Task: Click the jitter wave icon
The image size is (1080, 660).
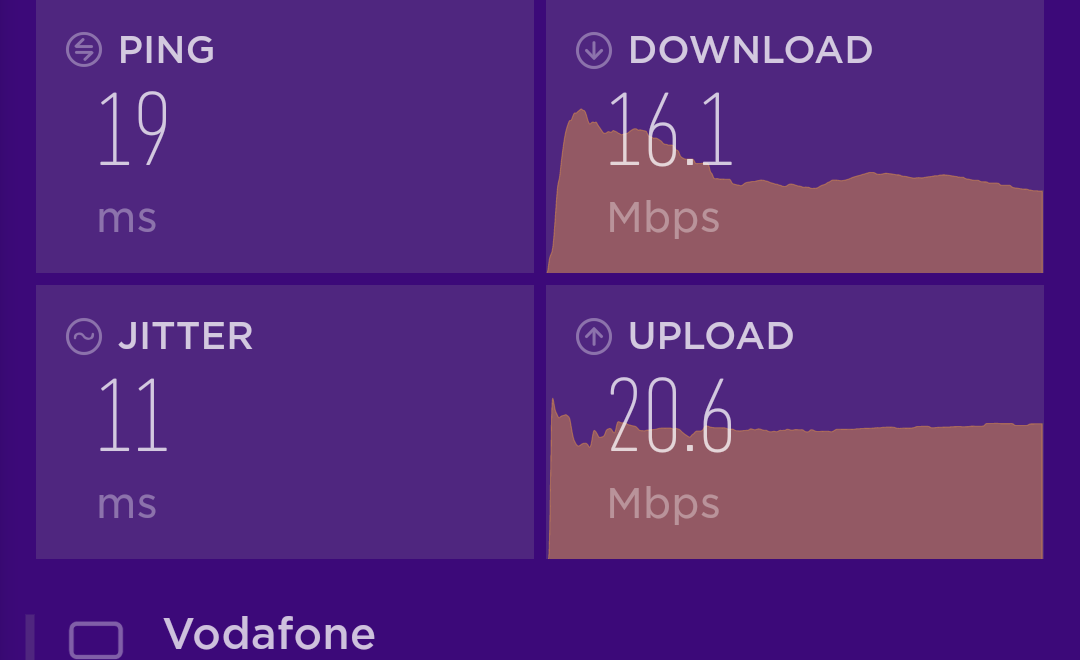Action: click(84, 336)
